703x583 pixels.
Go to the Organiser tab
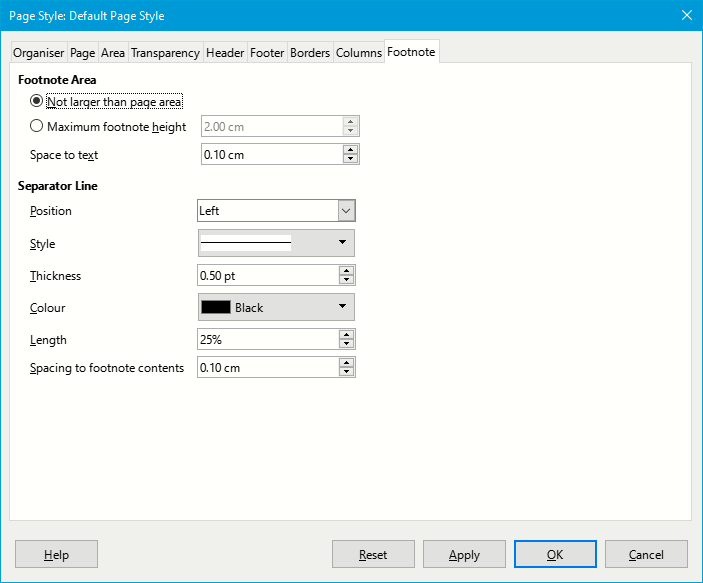(39, 53)
